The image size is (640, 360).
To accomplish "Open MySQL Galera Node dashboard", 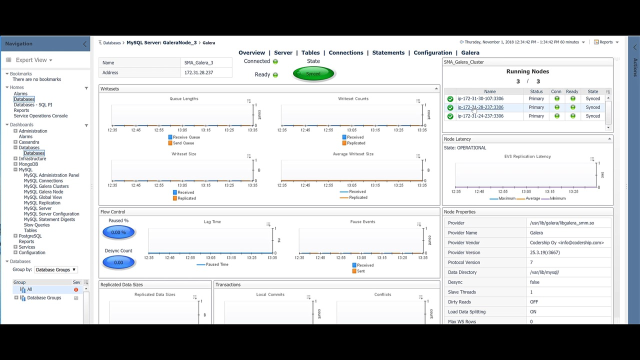I will click(x=43, y=192).
